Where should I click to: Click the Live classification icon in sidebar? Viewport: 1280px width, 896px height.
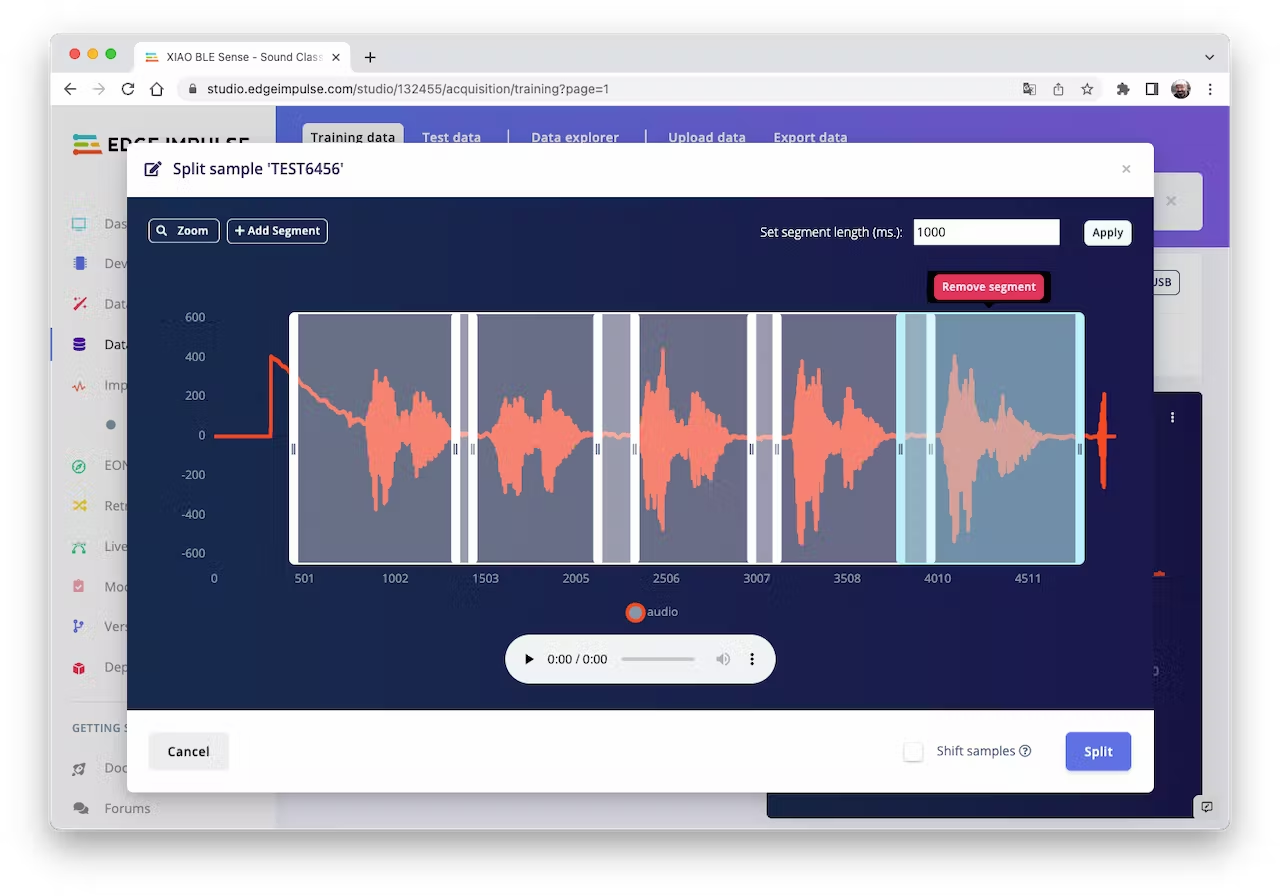click(80, 547)
